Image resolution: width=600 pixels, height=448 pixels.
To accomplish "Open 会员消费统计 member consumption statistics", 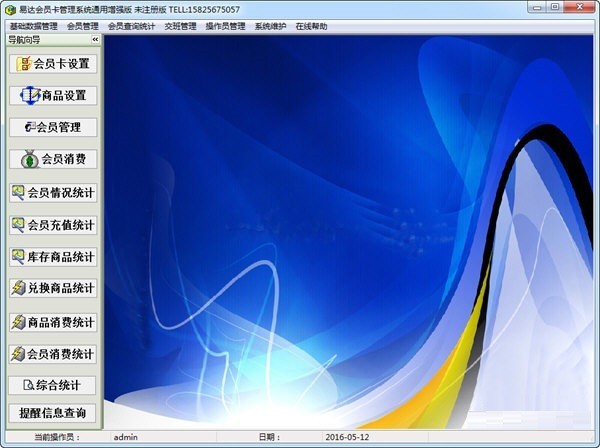I will tap(53, 353).
